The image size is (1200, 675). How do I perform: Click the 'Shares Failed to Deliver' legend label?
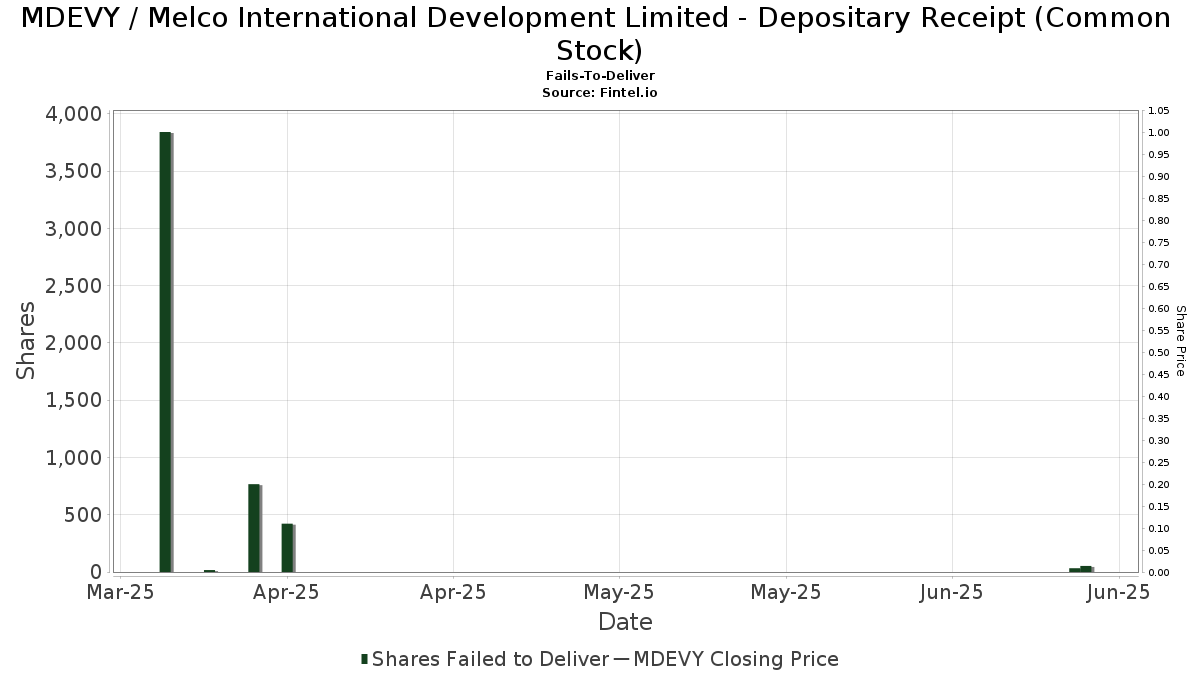coord(490,659)
